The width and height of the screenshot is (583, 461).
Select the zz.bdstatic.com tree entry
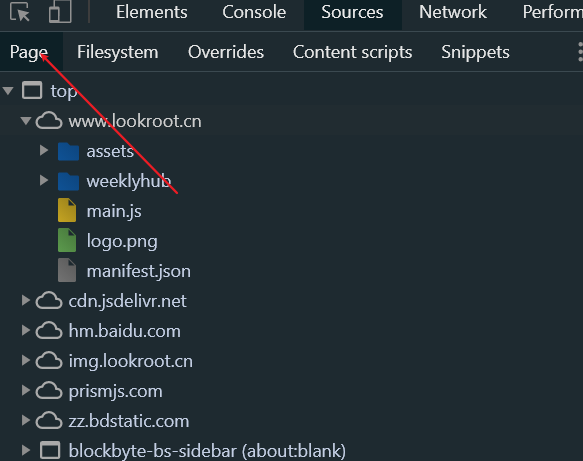click(129, 421)
